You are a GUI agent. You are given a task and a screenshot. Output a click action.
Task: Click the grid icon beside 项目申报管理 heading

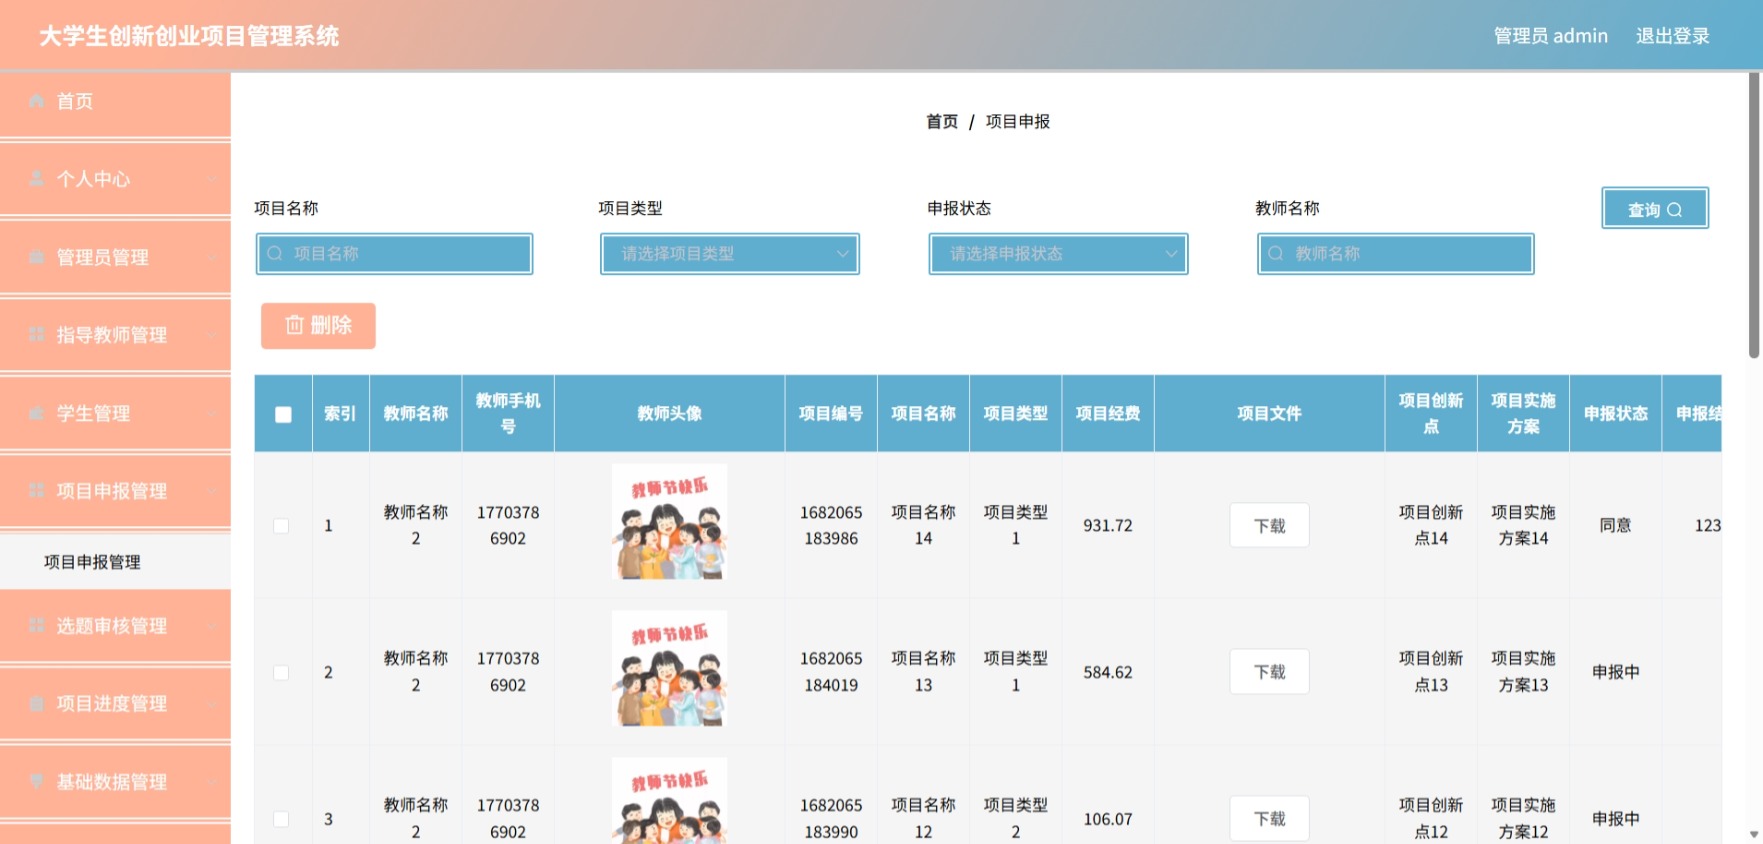point(37,491)
